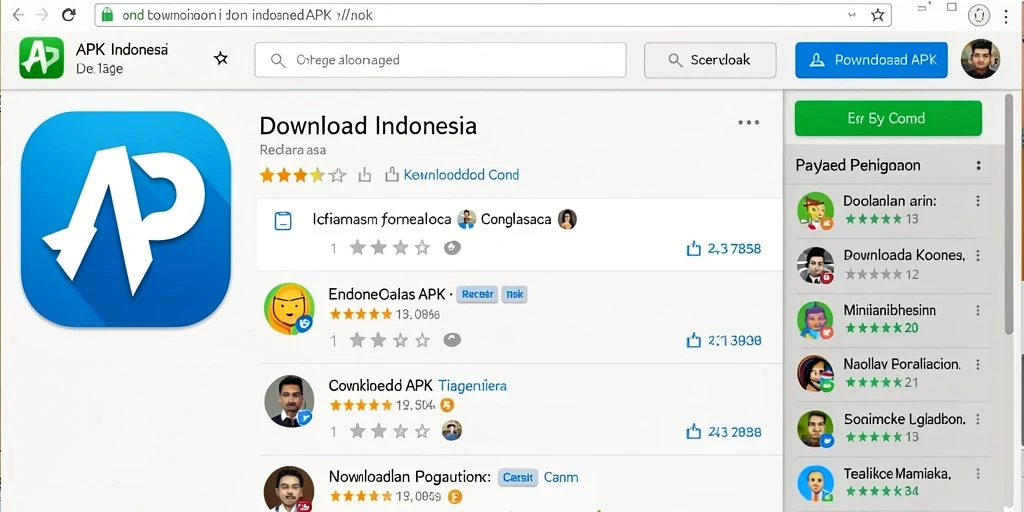The height and width of the screenshot is (512, 1024).
Task: Click the browser forward arrow
Action: (42, 14)
